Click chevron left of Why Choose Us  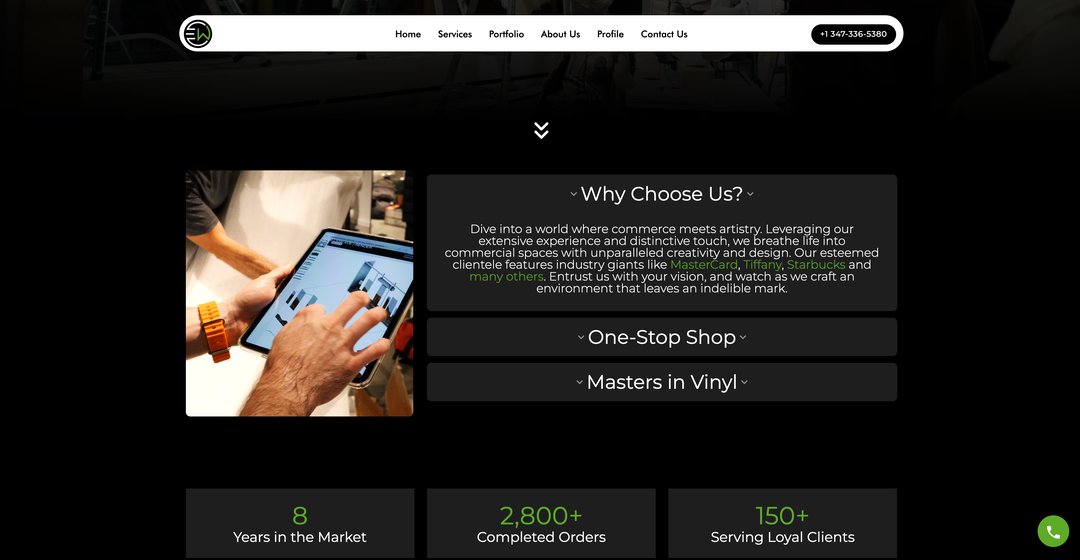(573, 194)
